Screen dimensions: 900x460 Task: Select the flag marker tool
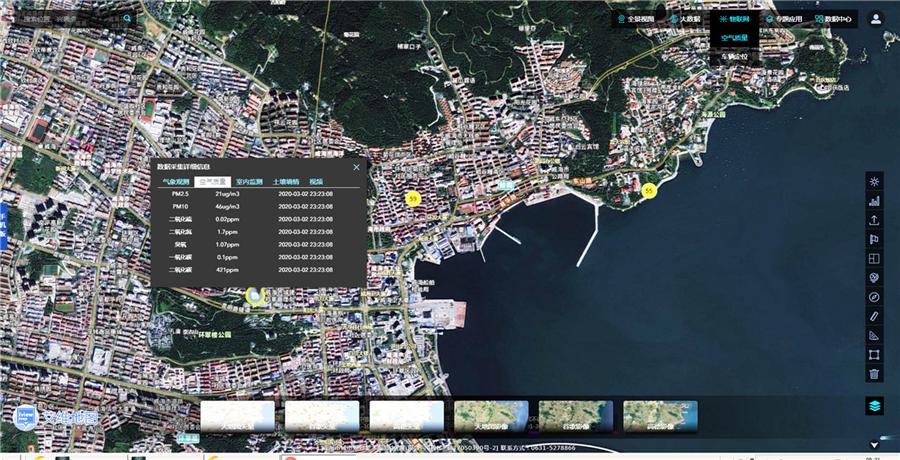click(874, 239)
